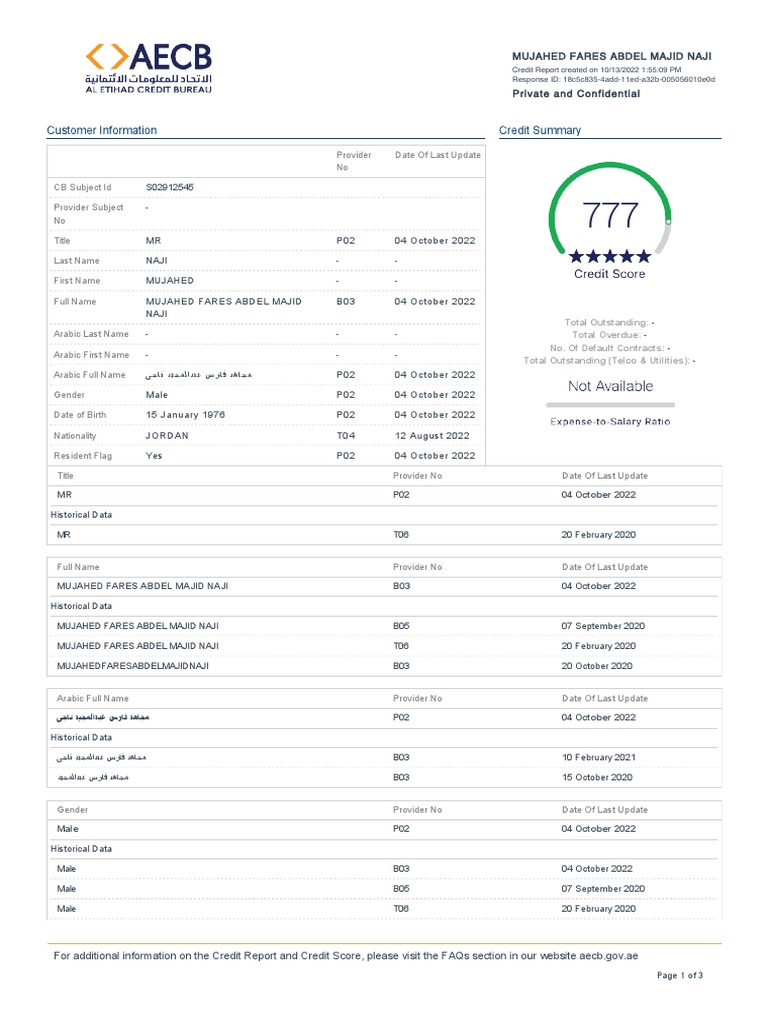Click the aecb.gov.ae footer website text
This screenshot has width=768, height=1024.
pos(608,956)
